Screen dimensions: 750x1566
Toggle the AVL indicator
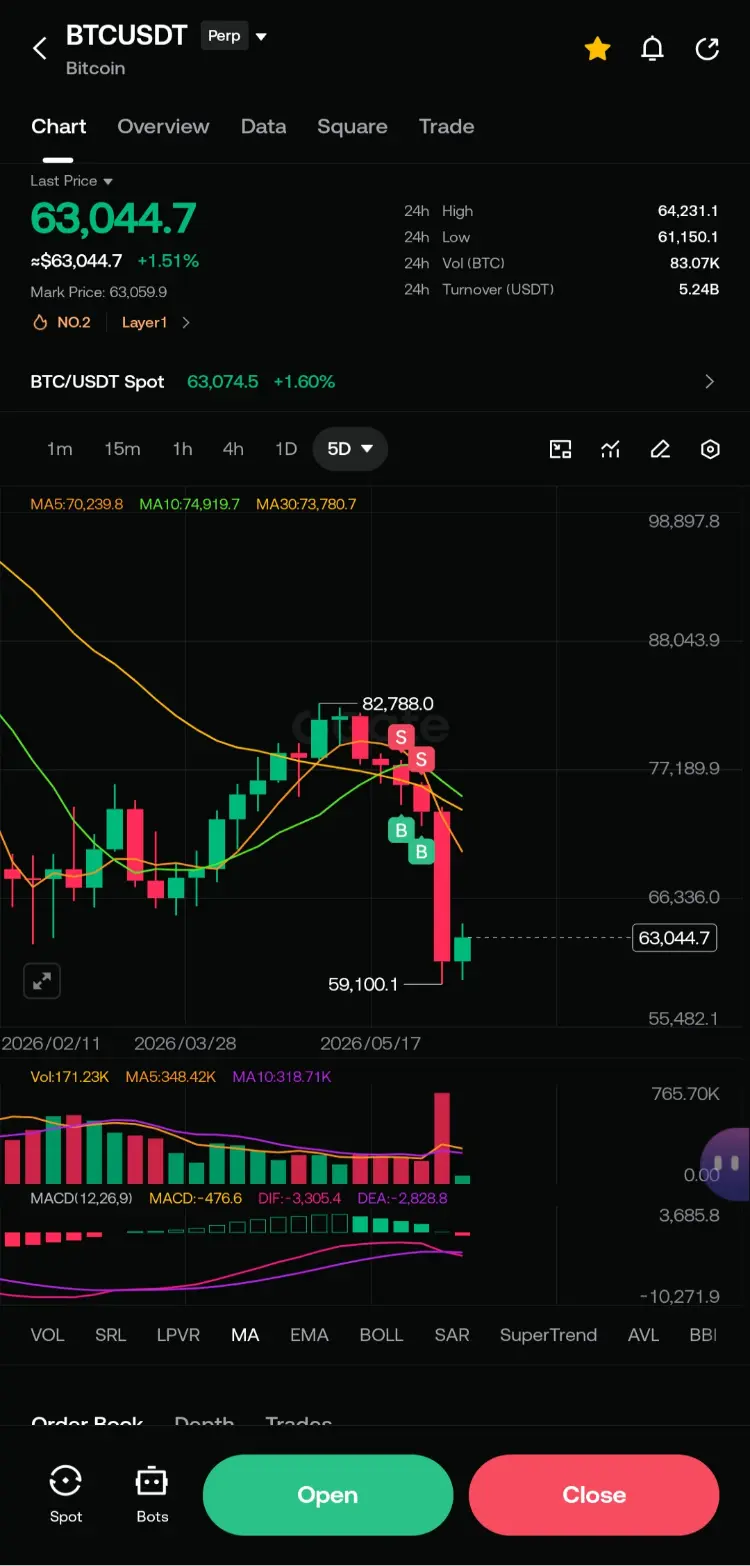click(x=643, y=1335)
